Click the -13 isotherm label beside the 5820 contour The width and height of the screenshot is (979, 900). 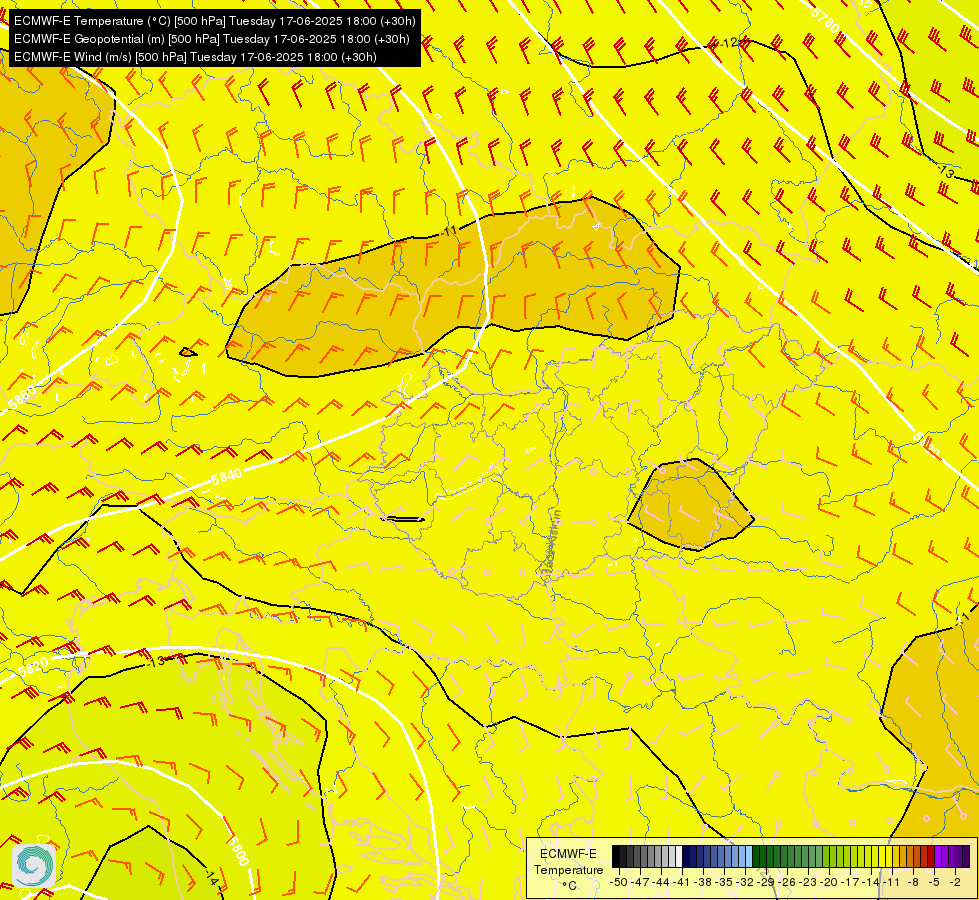tap(156, 661)
